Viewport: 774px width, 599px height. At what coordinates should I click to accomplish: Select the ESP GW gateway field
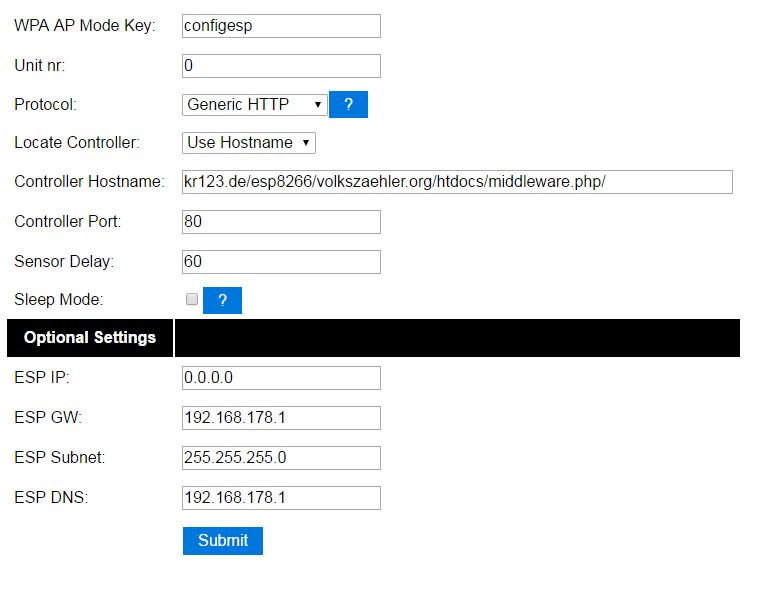click(281, 418)
